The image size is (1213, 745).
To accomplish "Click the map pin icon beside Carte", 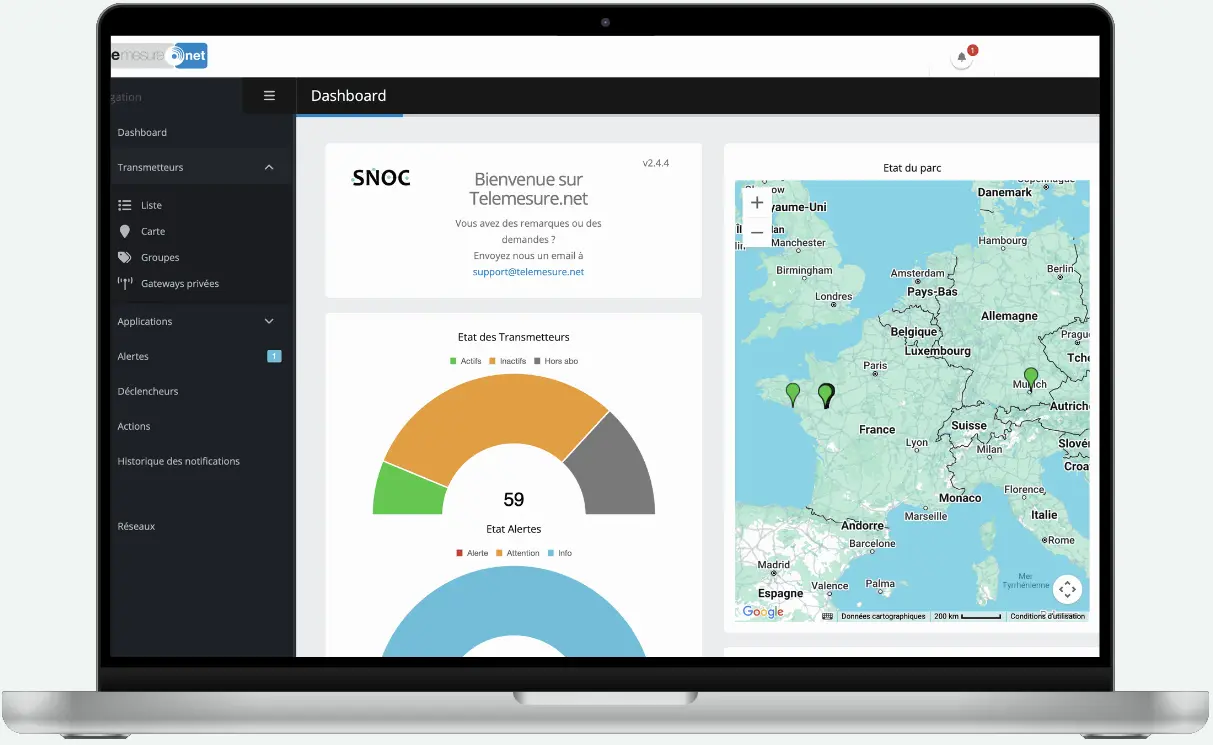I will pyautogui.click(x=125, y=231).
